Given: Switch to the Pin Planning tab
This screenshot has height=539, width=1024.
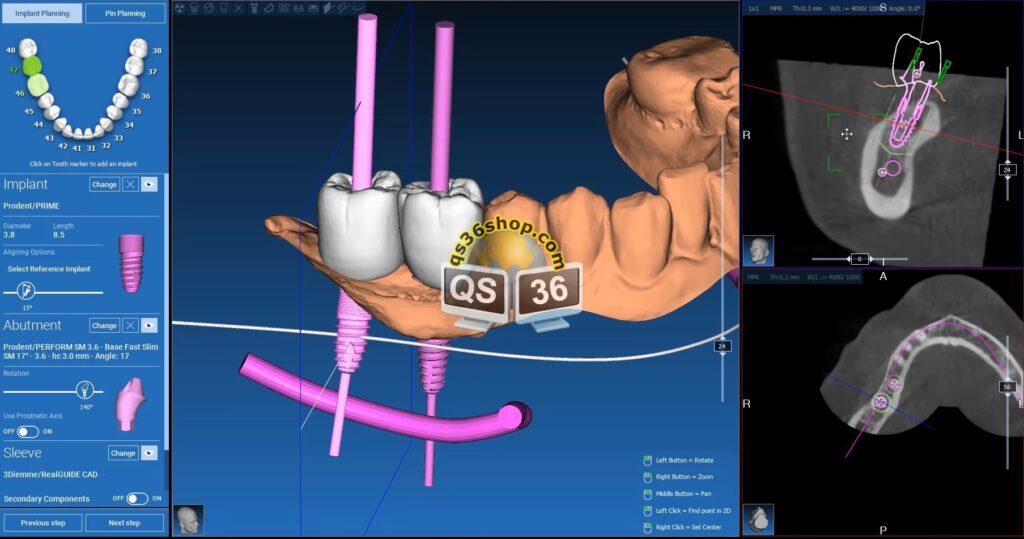Looking at the screenshot, I should [x=125, y=14].
